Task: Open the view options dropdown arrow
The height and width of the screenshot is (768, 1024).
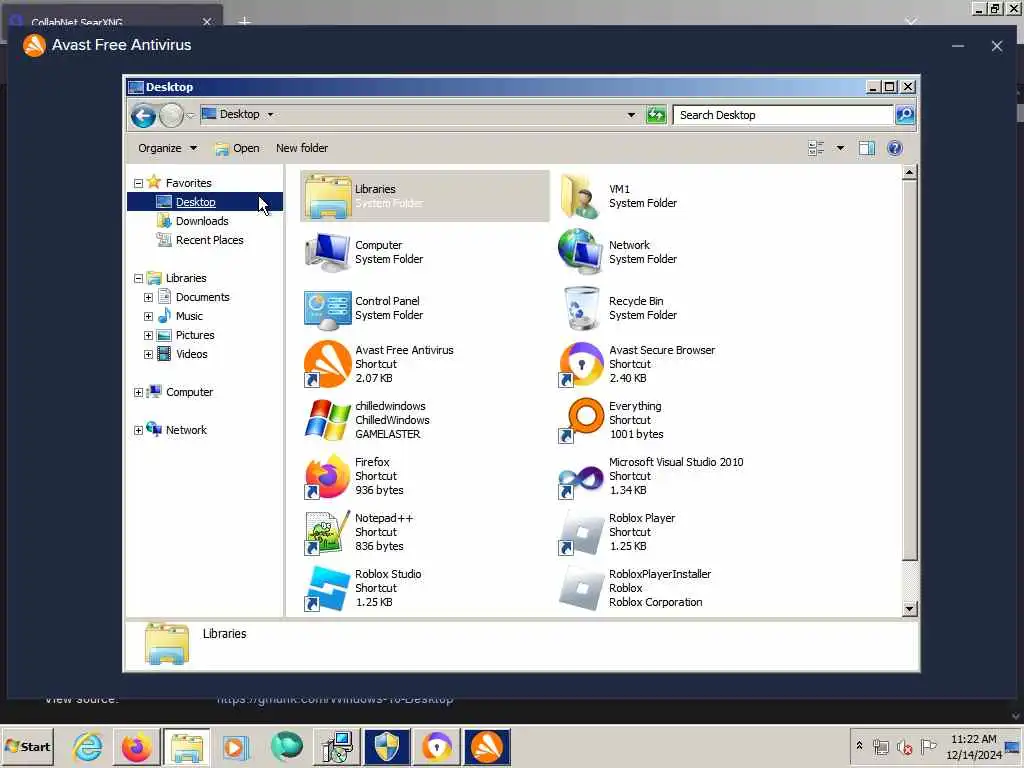Action: [x=840, y=148]
